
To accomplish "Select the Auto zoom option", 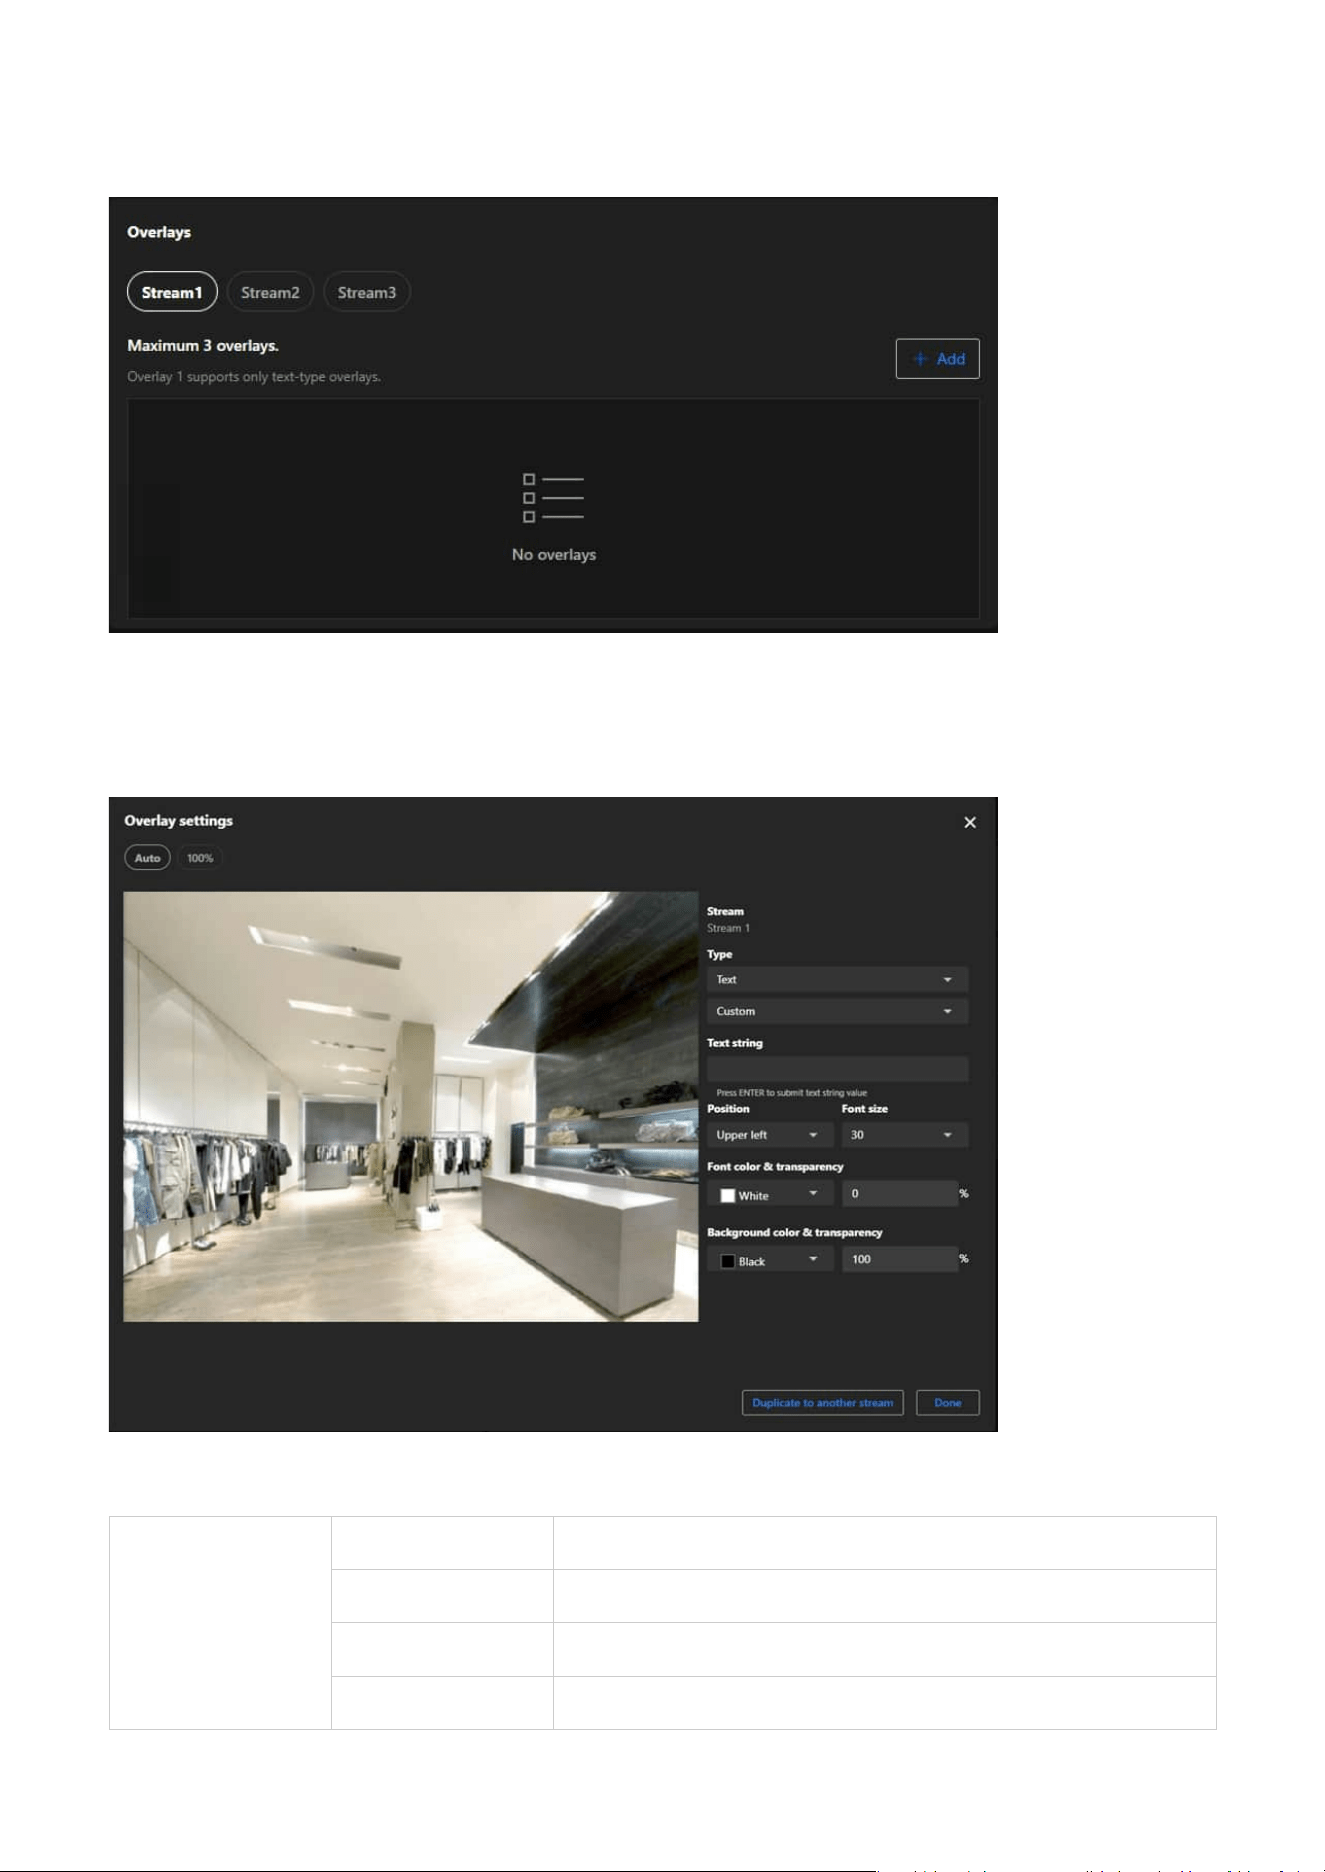I will (x=147, y=858).
